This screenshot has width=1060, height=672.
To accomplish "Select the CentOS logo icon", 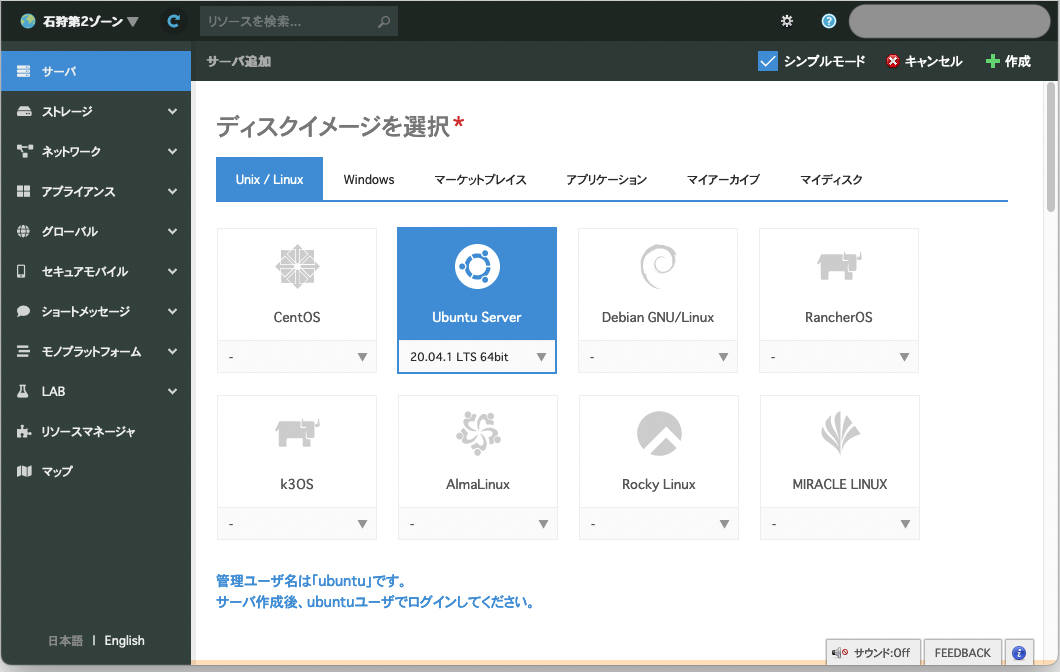I will (x=297, y=266).
